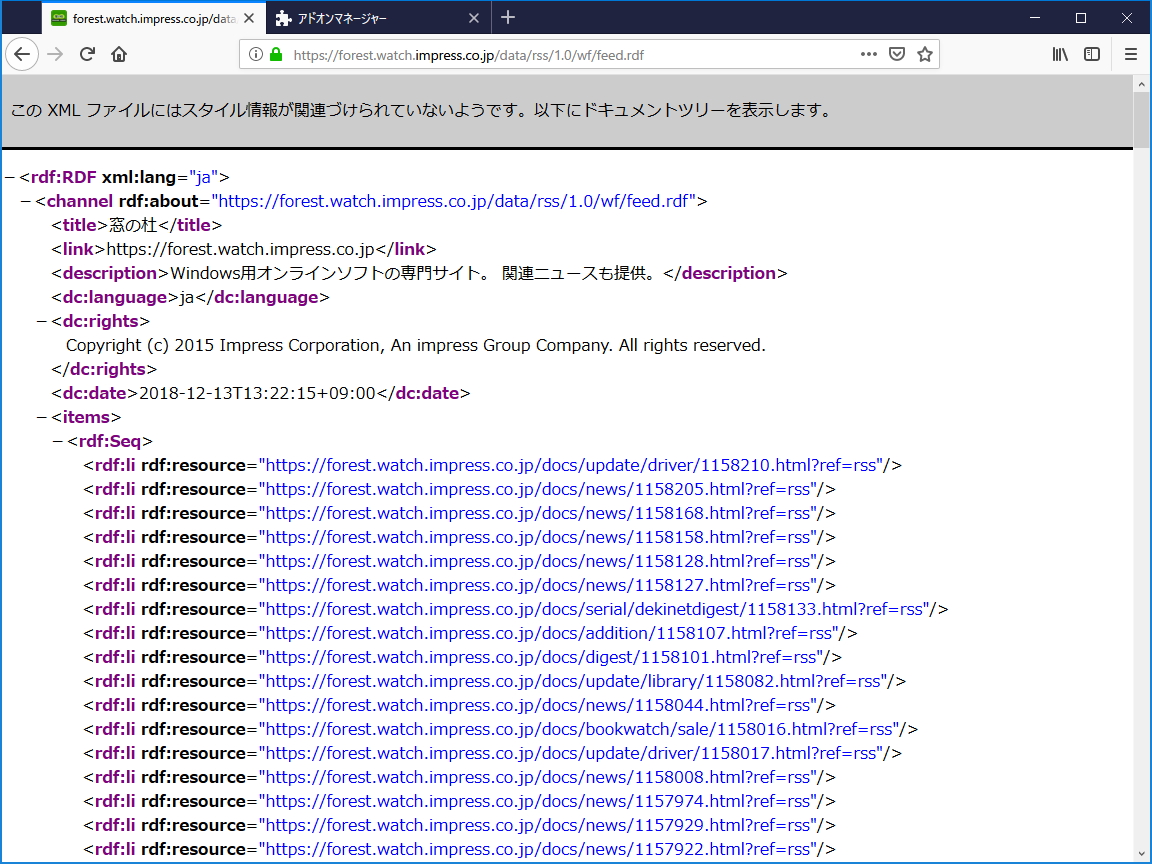Click the back navigation arrow
Viewport: 1152px width, 864px height.
tap(22, 54)
